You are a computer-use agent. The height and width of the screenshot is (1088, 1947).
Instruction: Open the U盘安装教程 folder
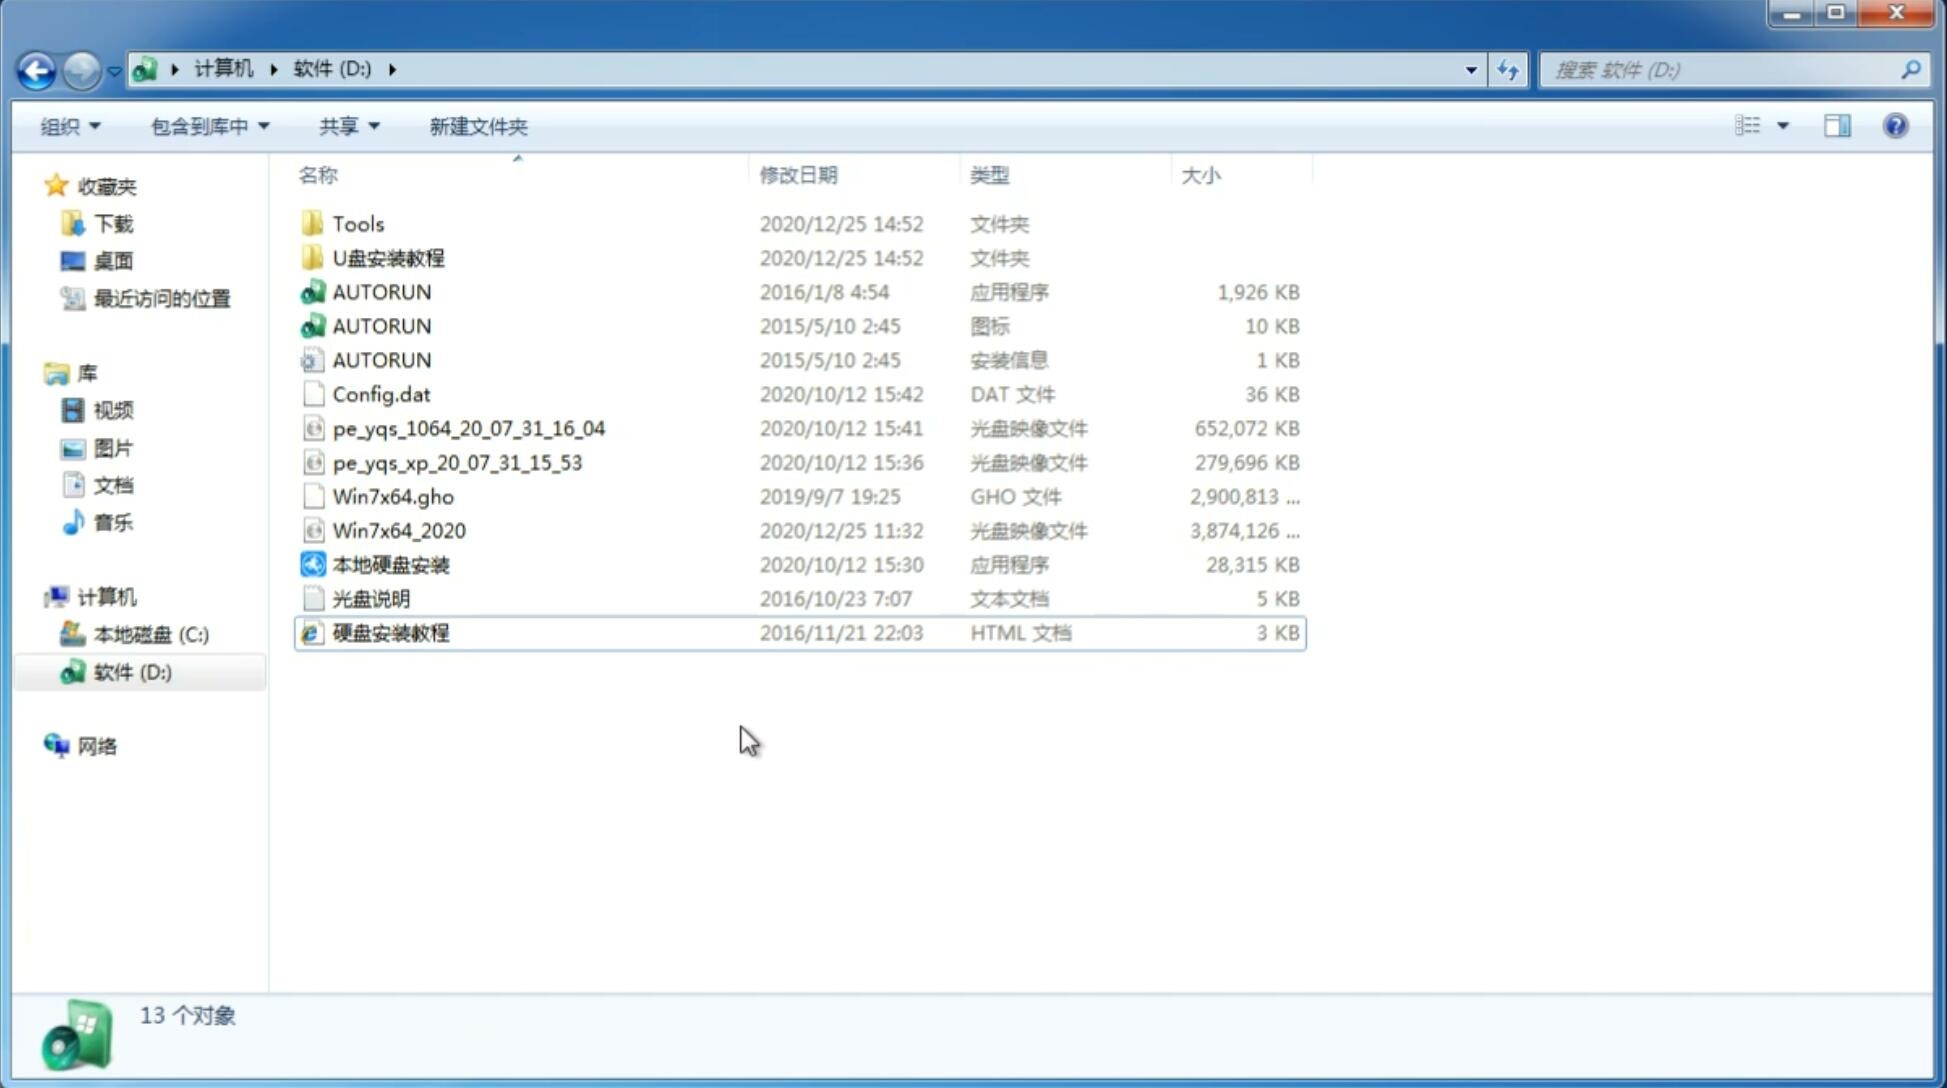[x=389, y=258]
